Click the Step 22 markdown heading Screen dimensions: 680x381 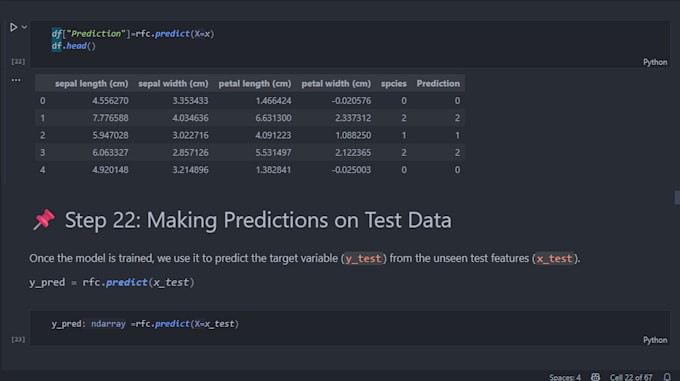(258, 220)
